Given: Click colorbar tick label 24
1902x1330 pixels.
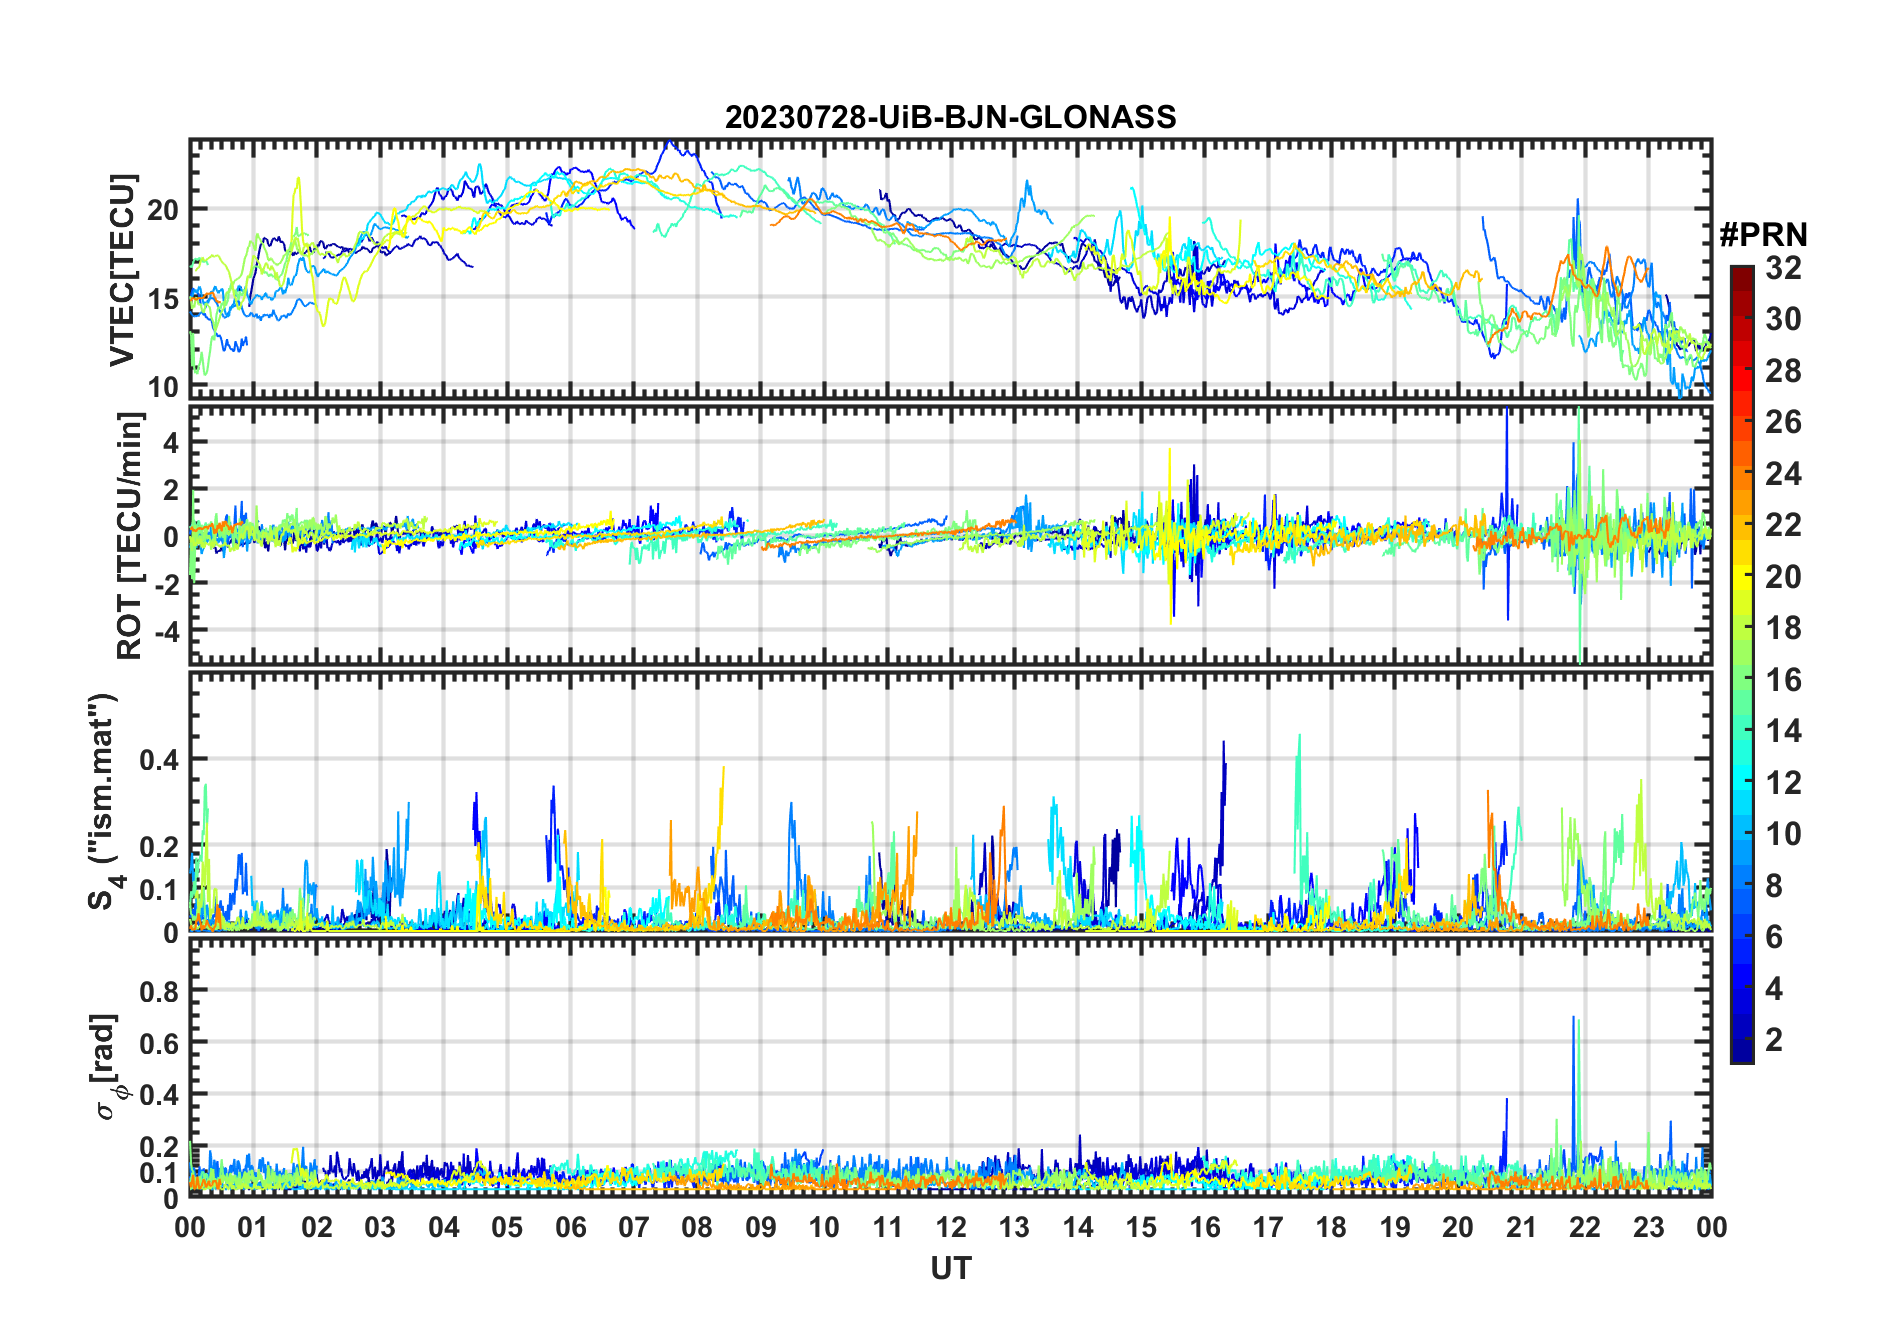Looking at the screenshot, I should click(x=1783, y=474).
